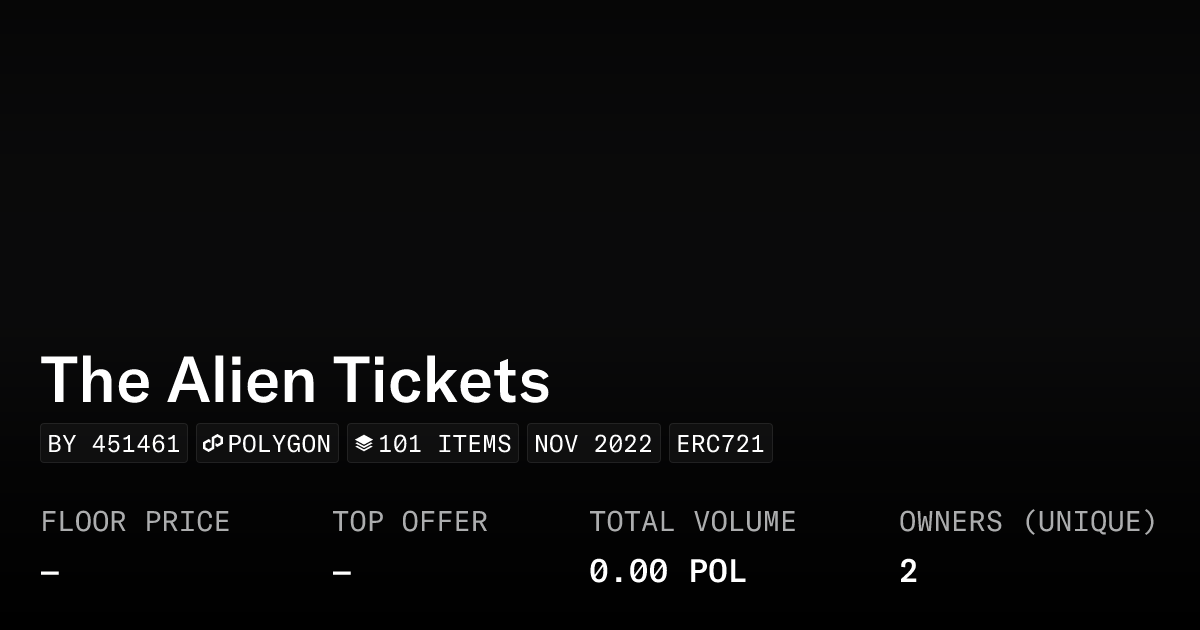The image size is (1200, 630).
Task: Select the ERC721 token standard badge
Action: (x=720, y=443)
